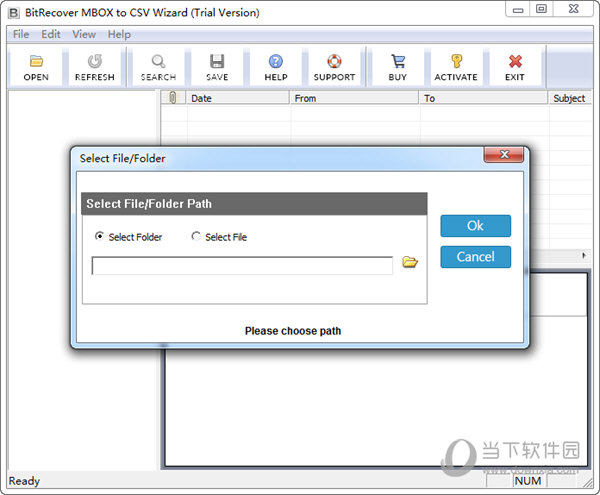Open the View menu
The image size is (600, 495).
84,34
